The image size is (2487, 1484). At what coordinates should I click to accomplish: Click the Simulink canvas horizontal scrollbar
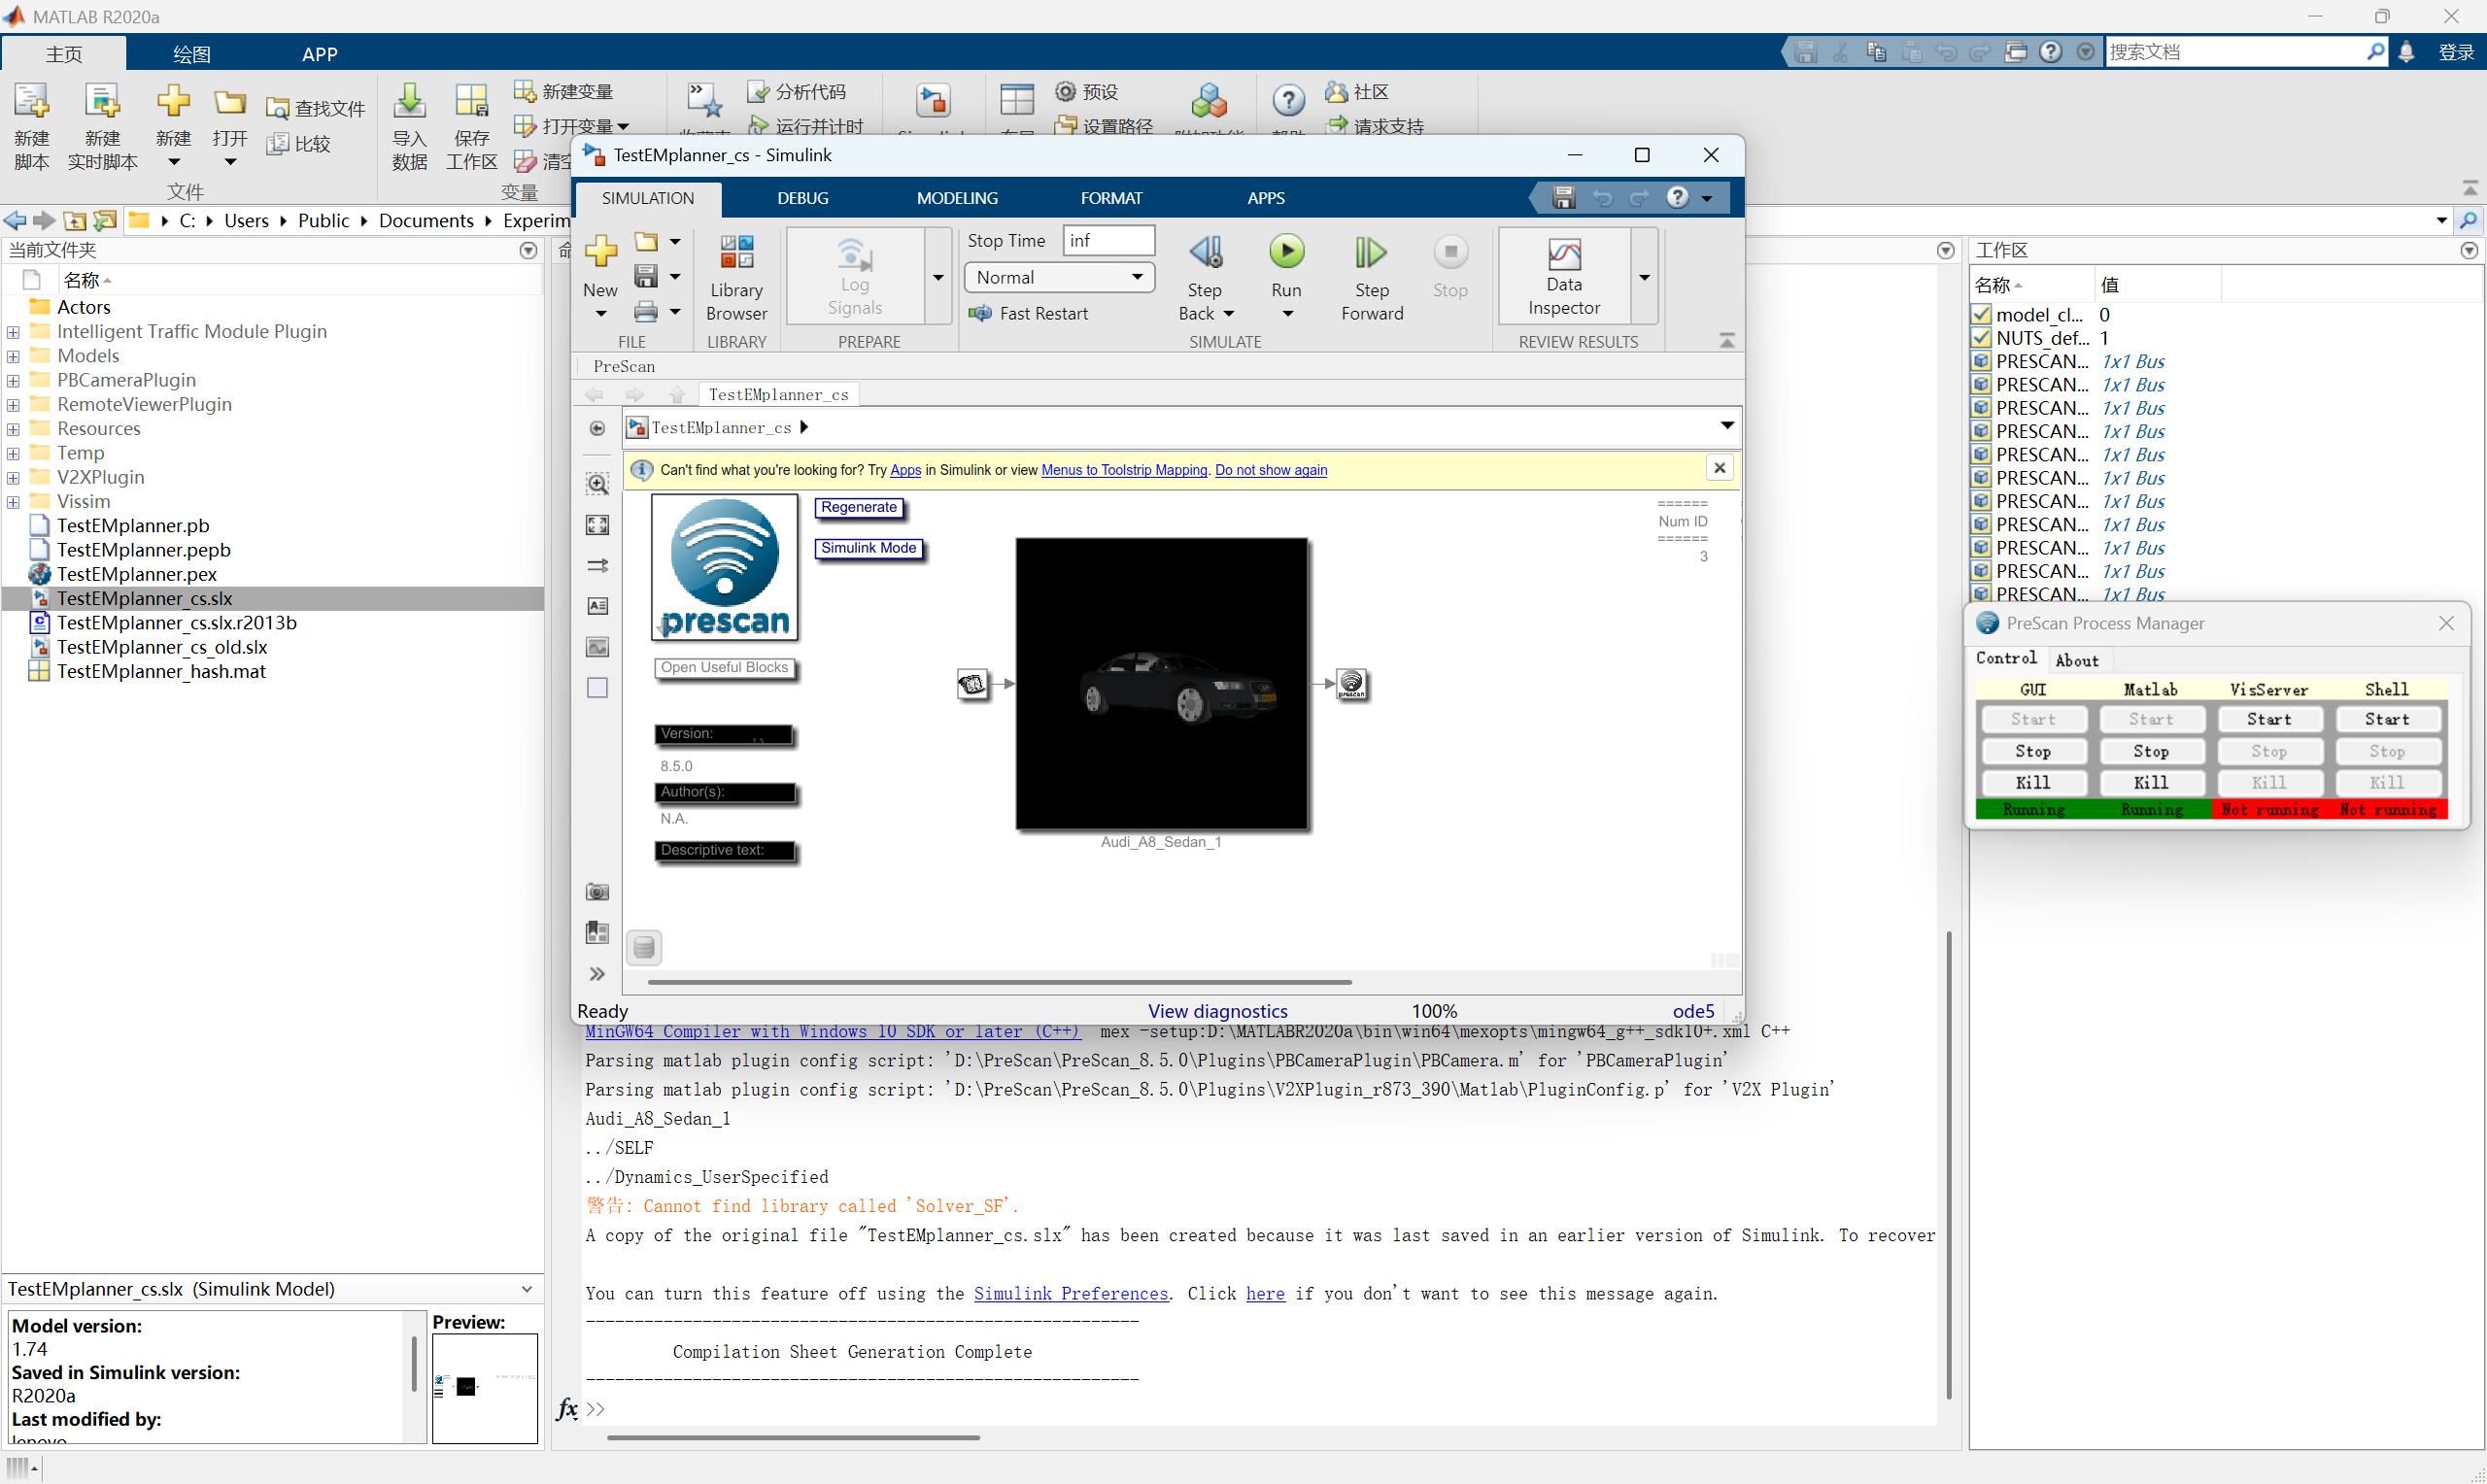coord(999,982)
